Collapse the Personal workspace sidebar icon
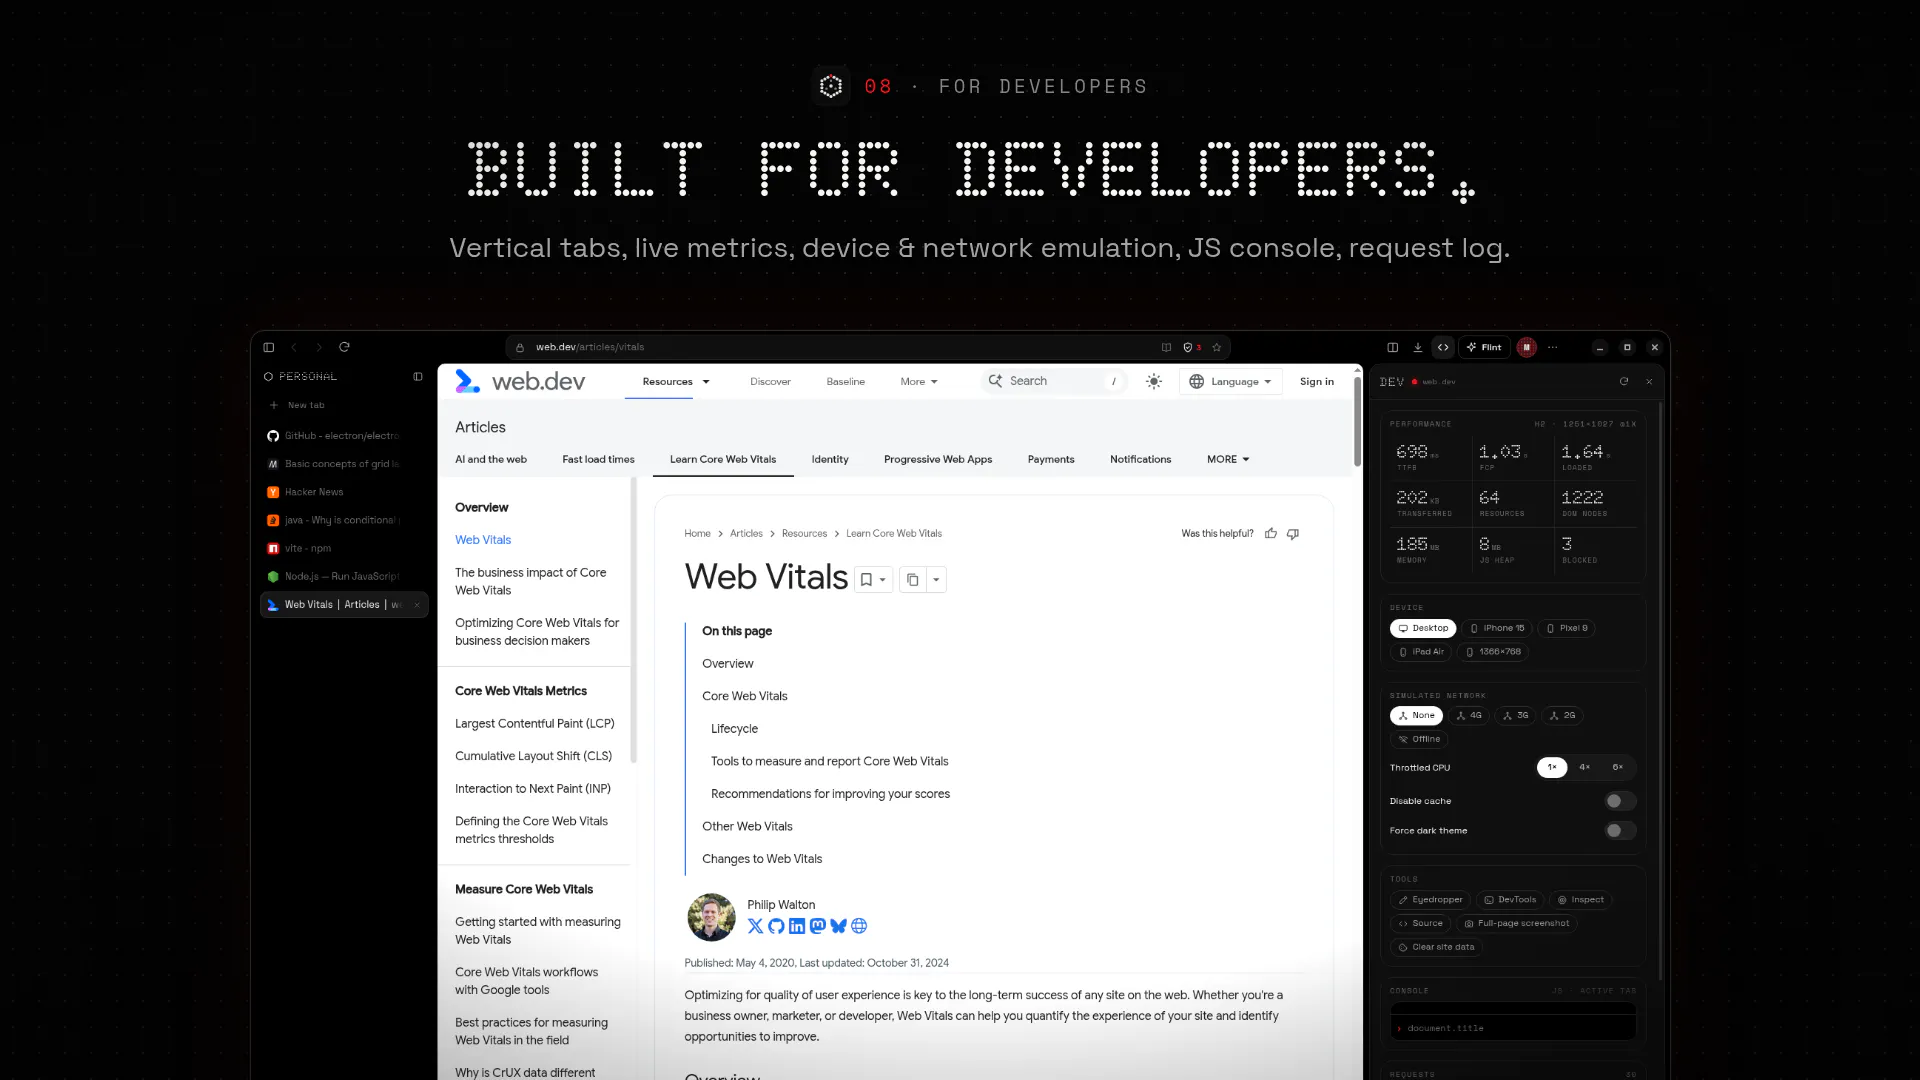Screen dimensions: 1920x1080 point(418,377)
